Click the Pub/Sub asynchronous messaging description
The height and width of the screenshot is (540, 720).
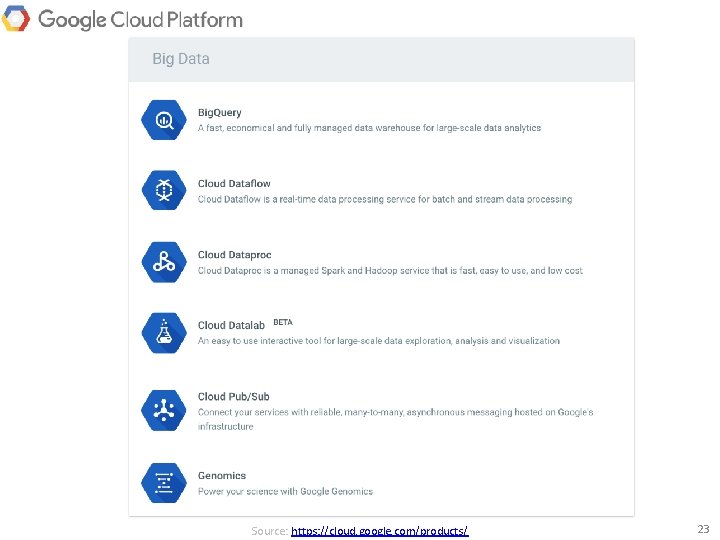[395, 419]
